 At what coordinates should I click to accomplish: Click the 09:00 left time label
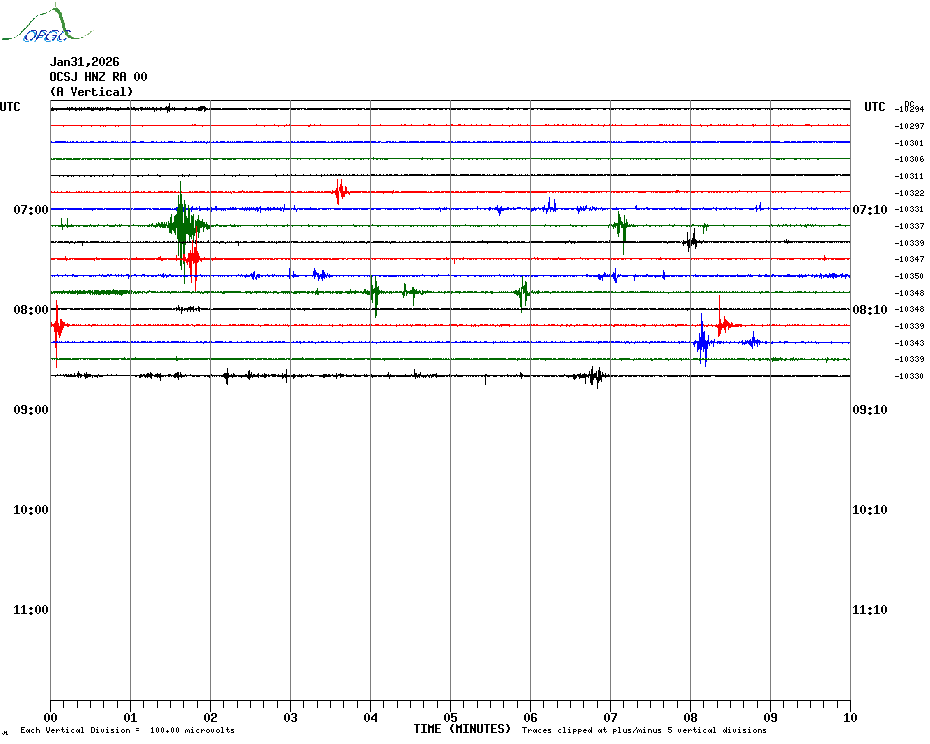pos(30,409)
